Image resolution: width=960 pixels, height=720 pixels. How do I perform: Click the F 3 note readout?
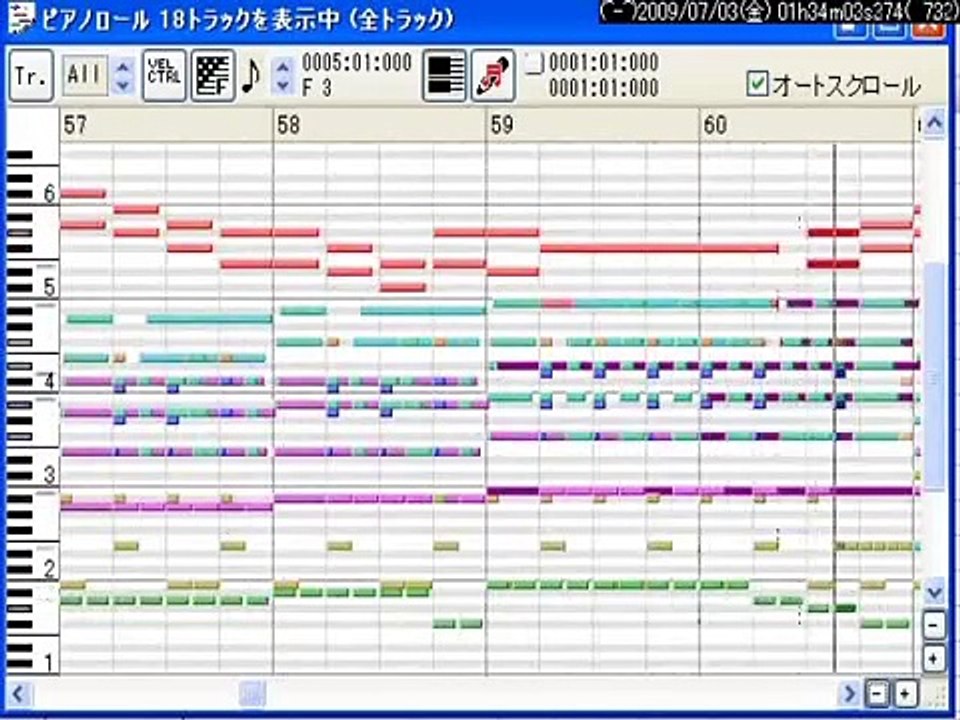click(x=317, y=87)
